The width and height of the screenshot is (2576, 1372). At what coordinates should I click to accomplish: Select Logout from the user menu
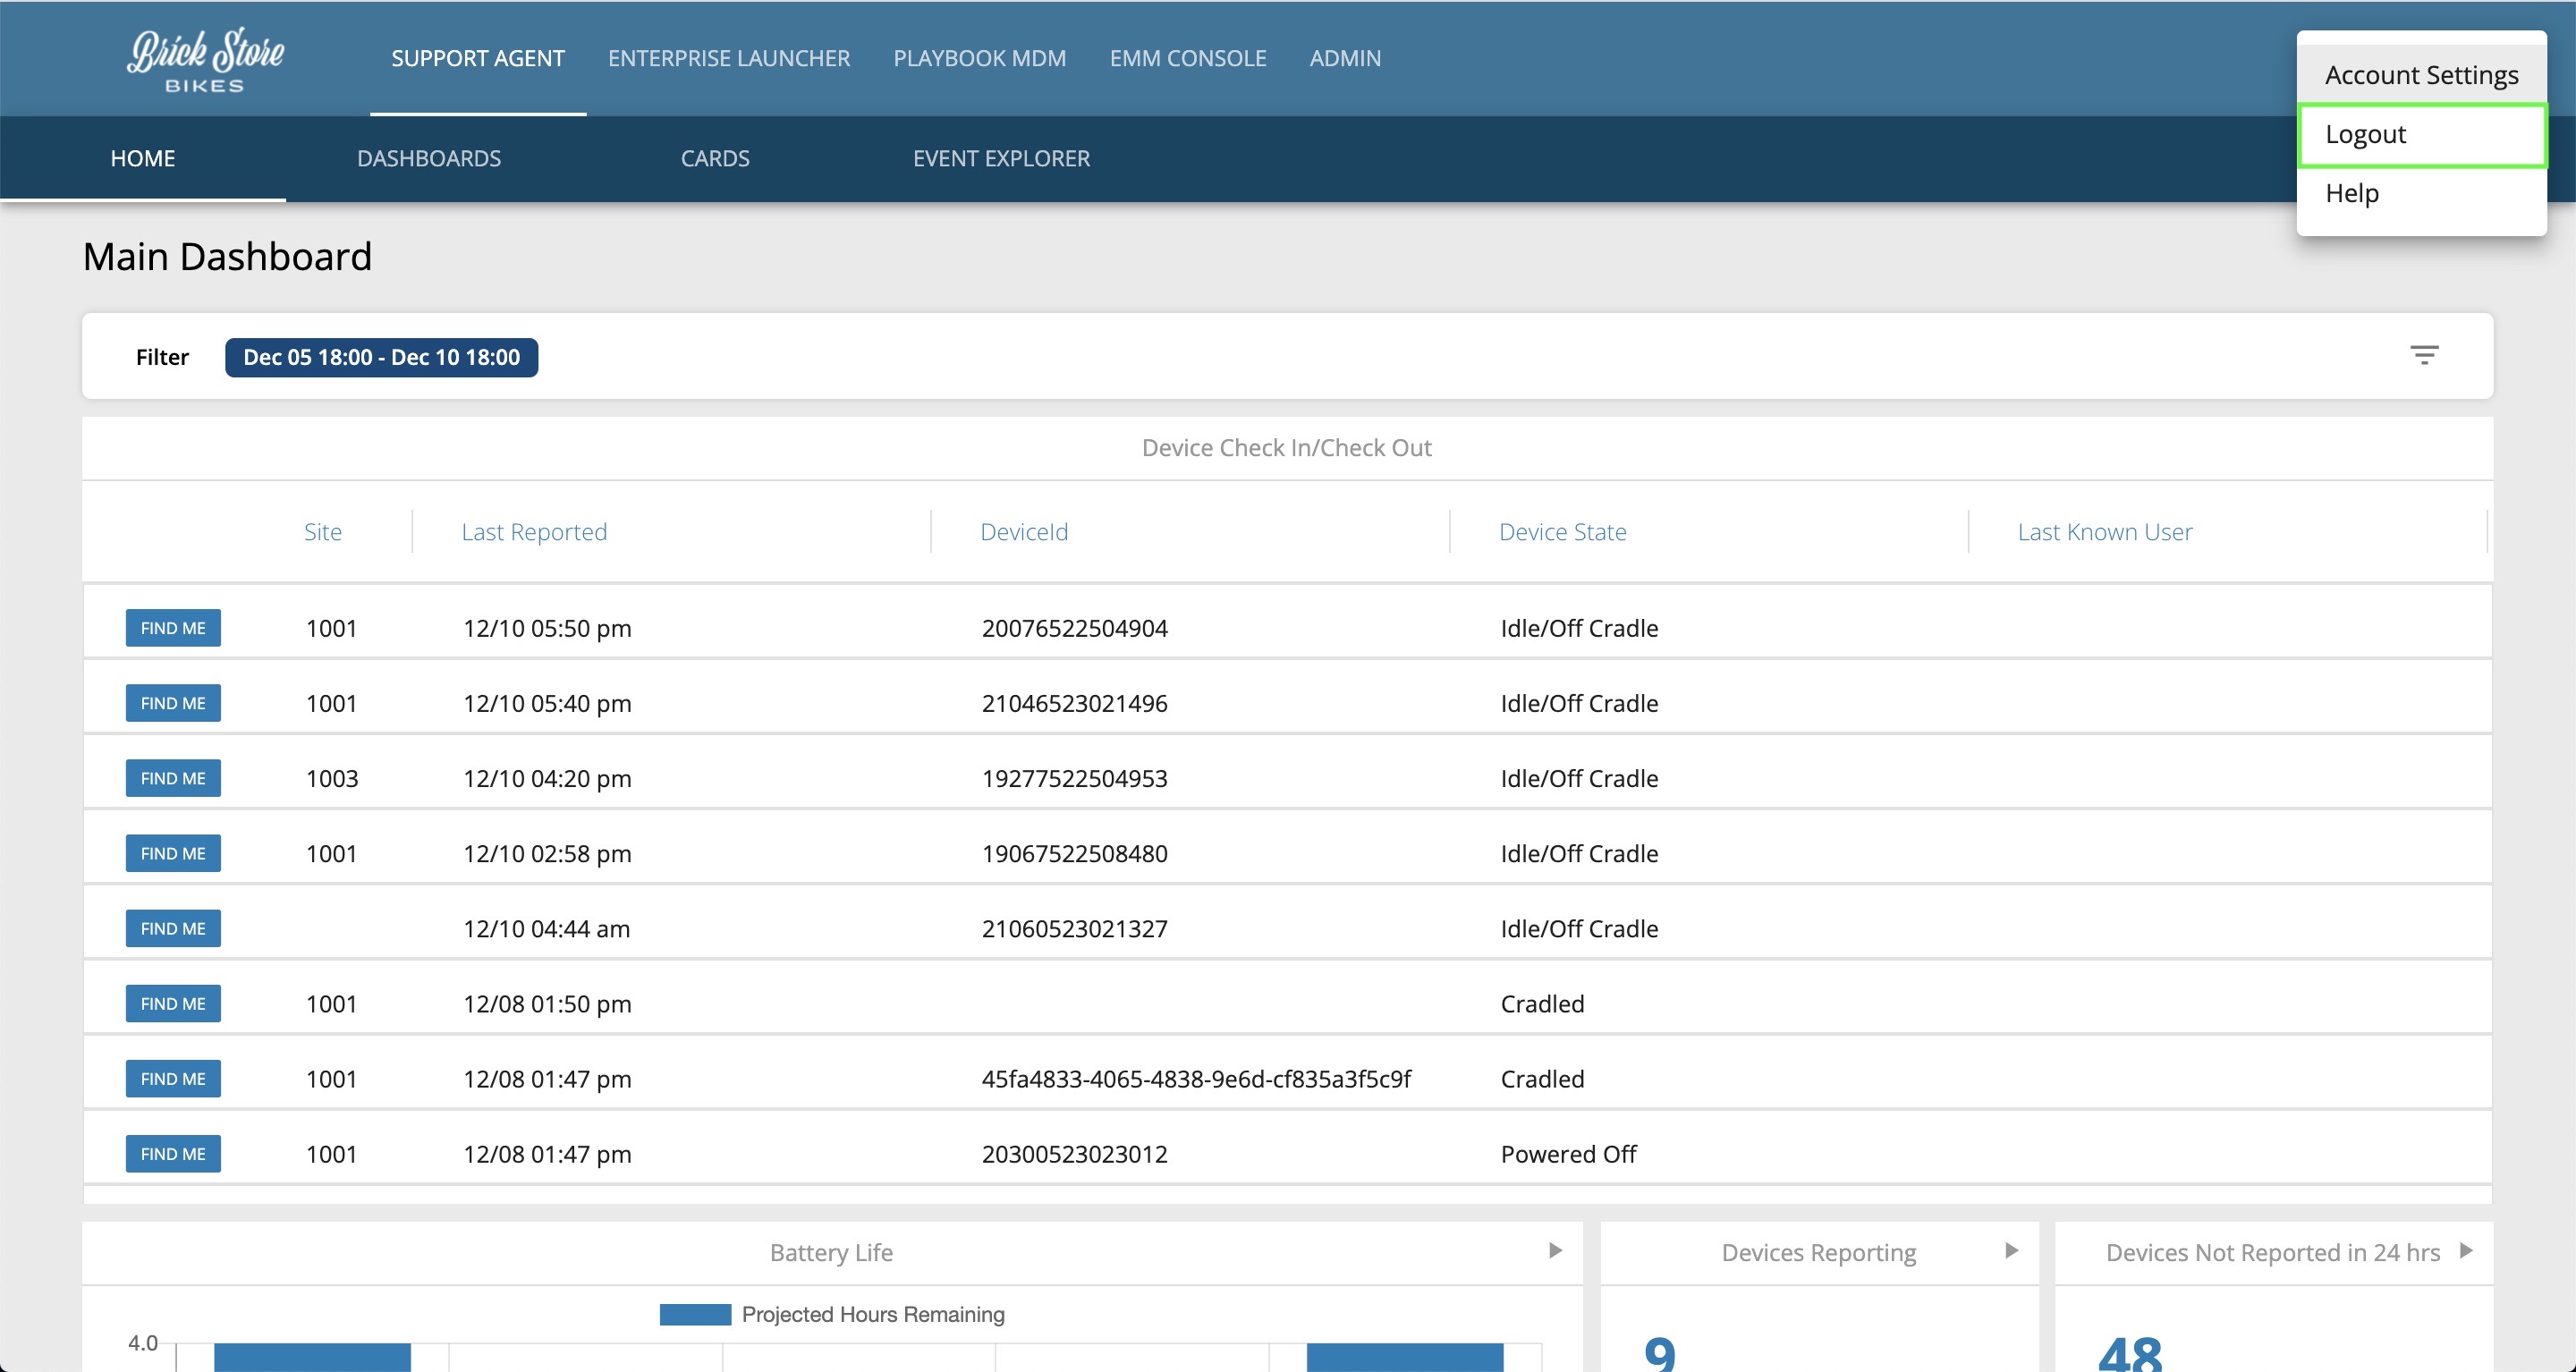2421,134
